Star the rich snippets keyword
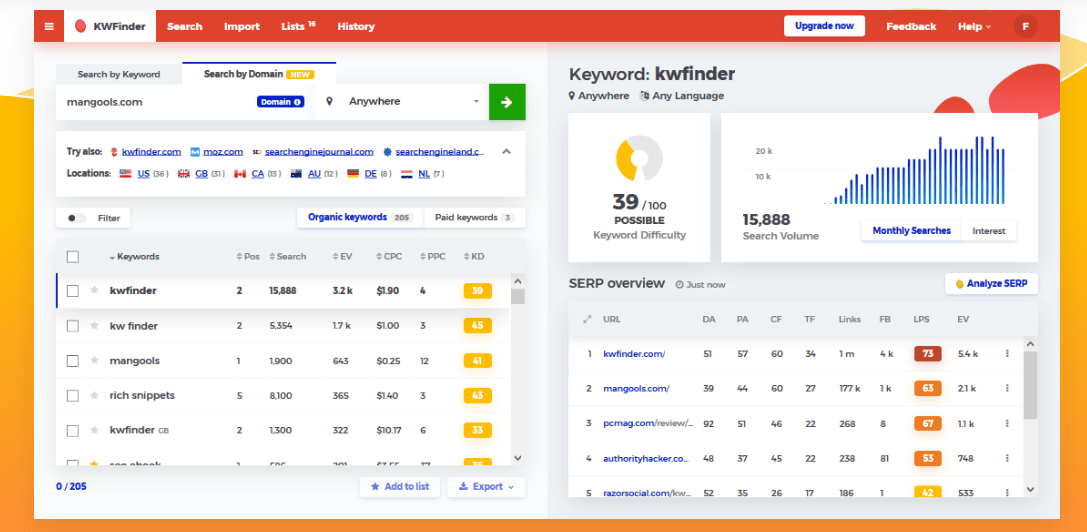Image resolution: width=1087 pixels, height=532 pixels. (94, 395)
